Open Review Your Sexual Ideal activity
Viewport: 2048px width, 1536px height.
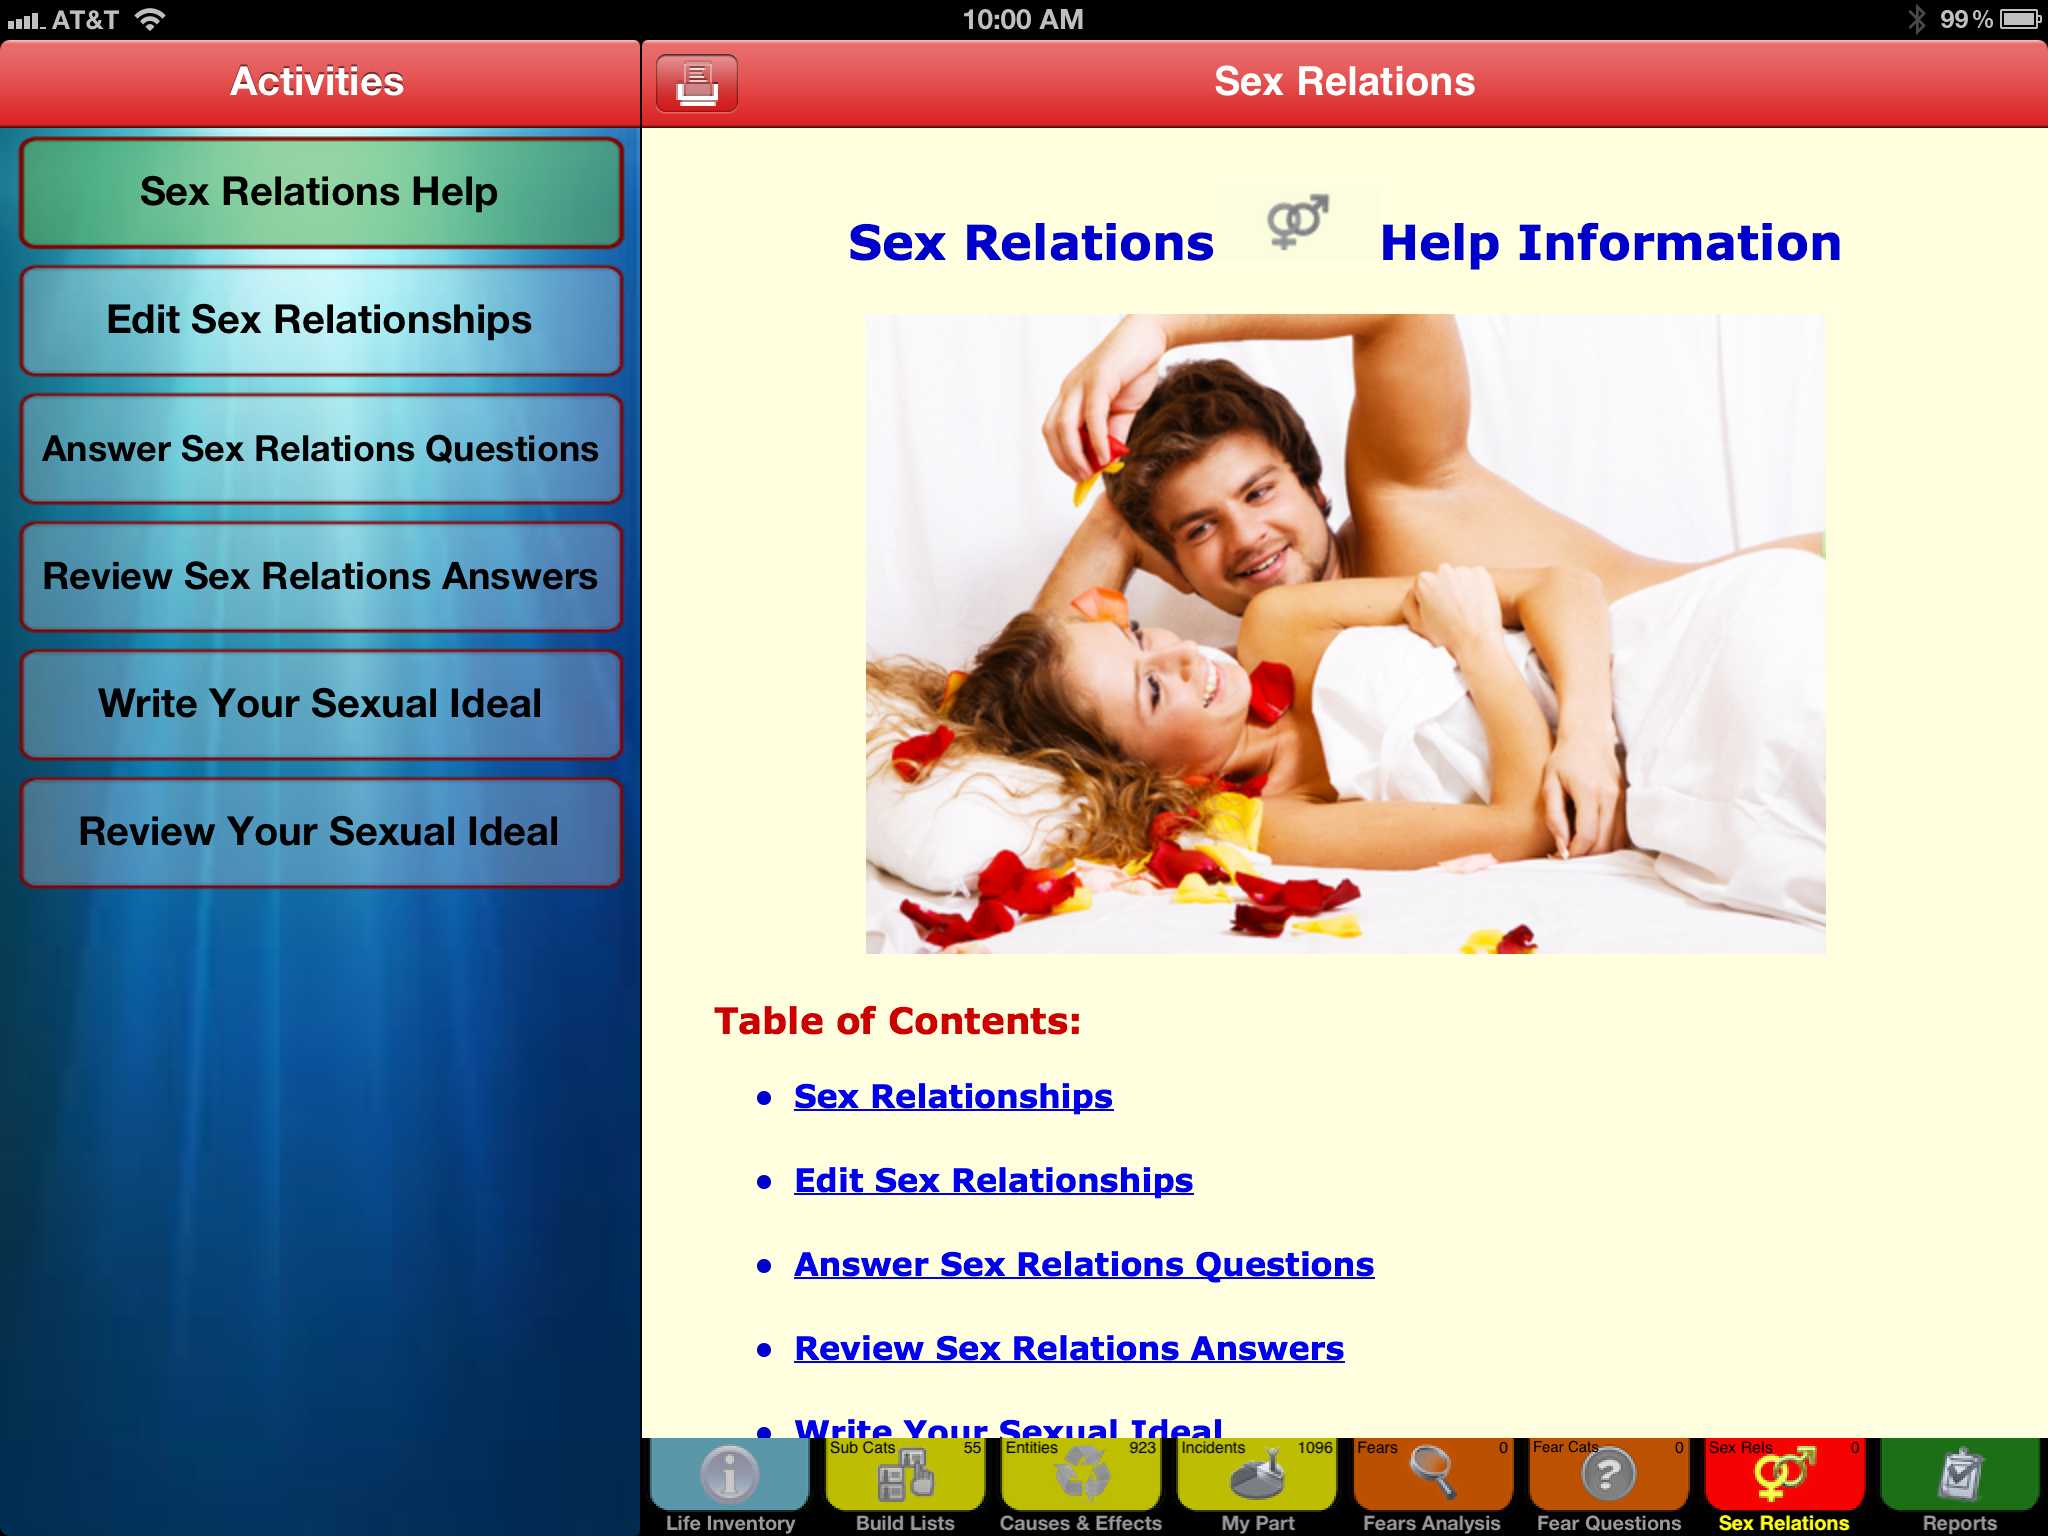pyautogui.click(x=320, y=832)
